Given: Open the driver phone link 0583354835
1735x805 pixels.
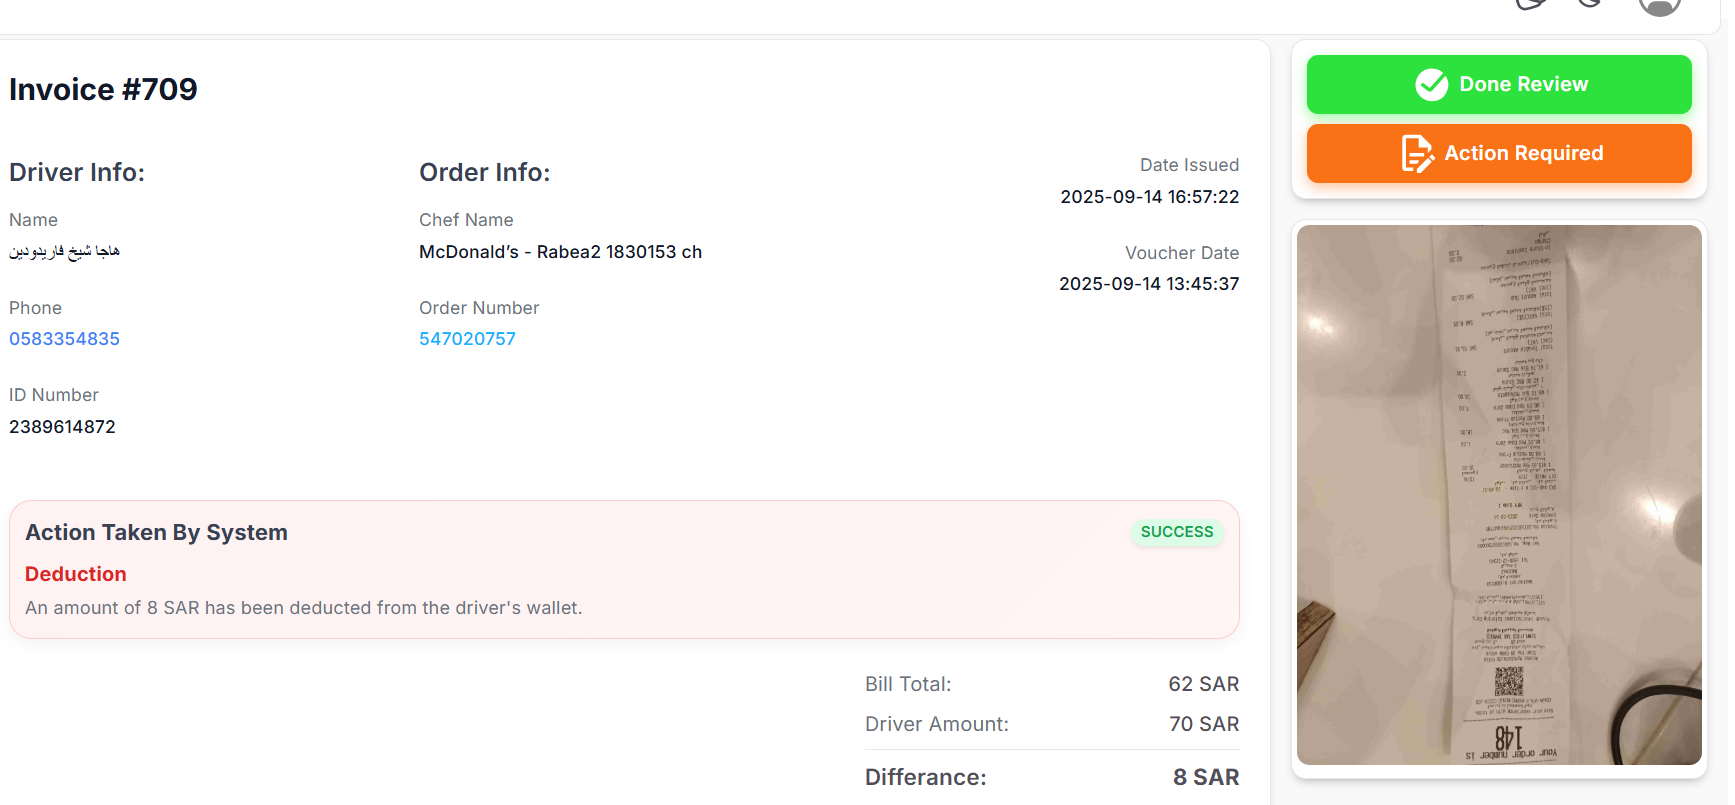Looking at the screenshot, I should coord(64,339).
